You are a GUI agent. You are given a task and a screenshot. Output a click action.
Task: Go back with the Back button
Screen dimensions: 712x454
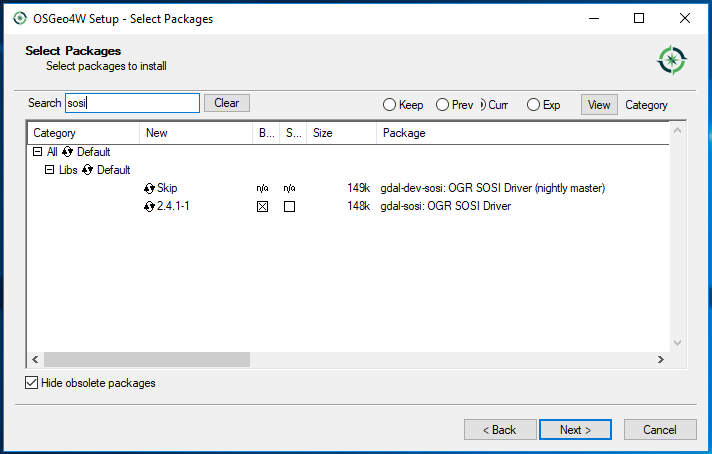tap(500, 429)
